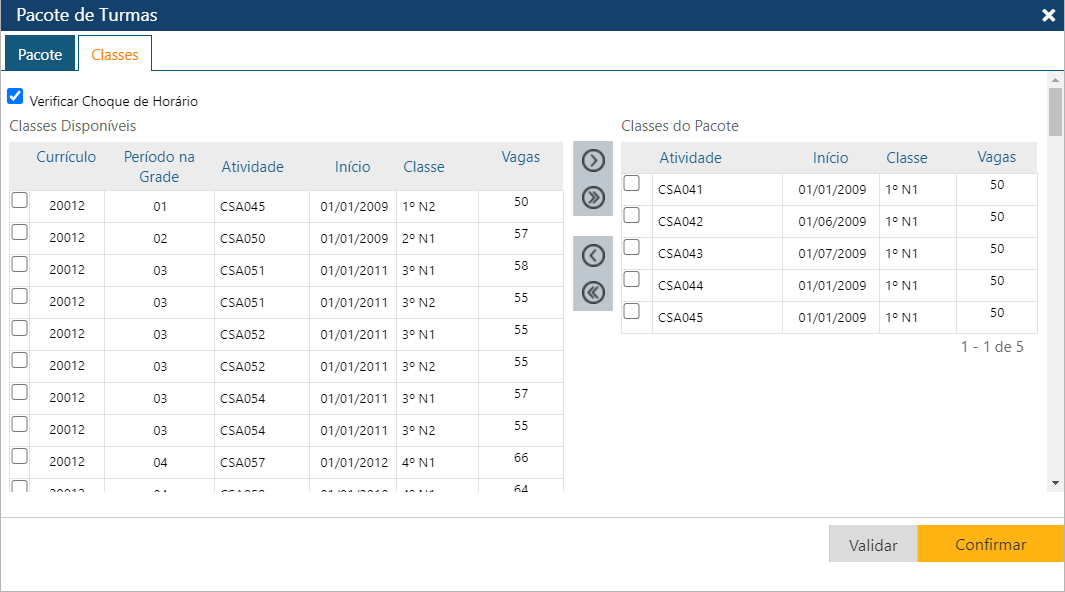Uncheck Verificar Choque de Horário
The height and width of the screenshot is (592, 1065).
15,97
